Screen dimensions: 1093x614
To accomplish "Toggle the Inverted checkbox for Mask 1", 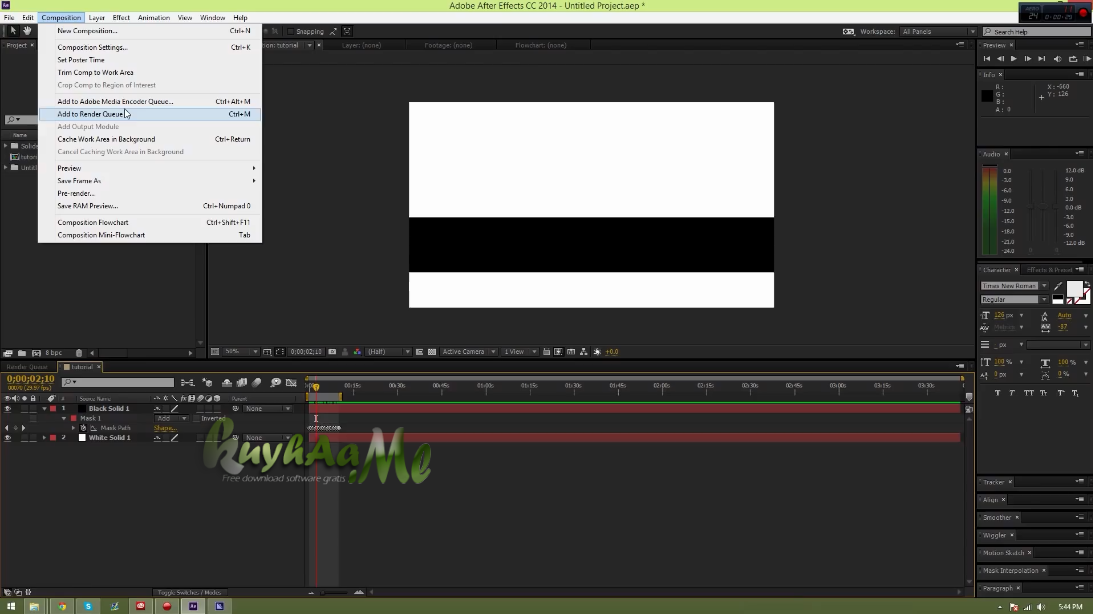I will (197, 418).
